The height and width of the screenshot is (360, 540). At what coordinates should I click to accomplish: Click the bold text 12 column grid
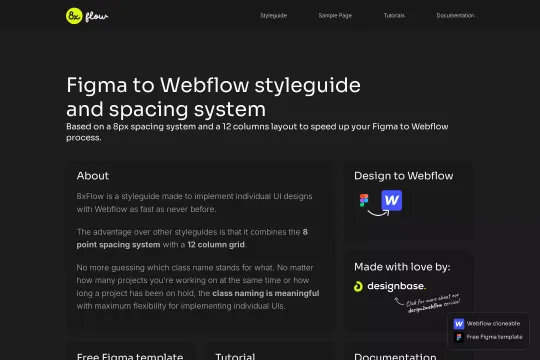[216, 245]
